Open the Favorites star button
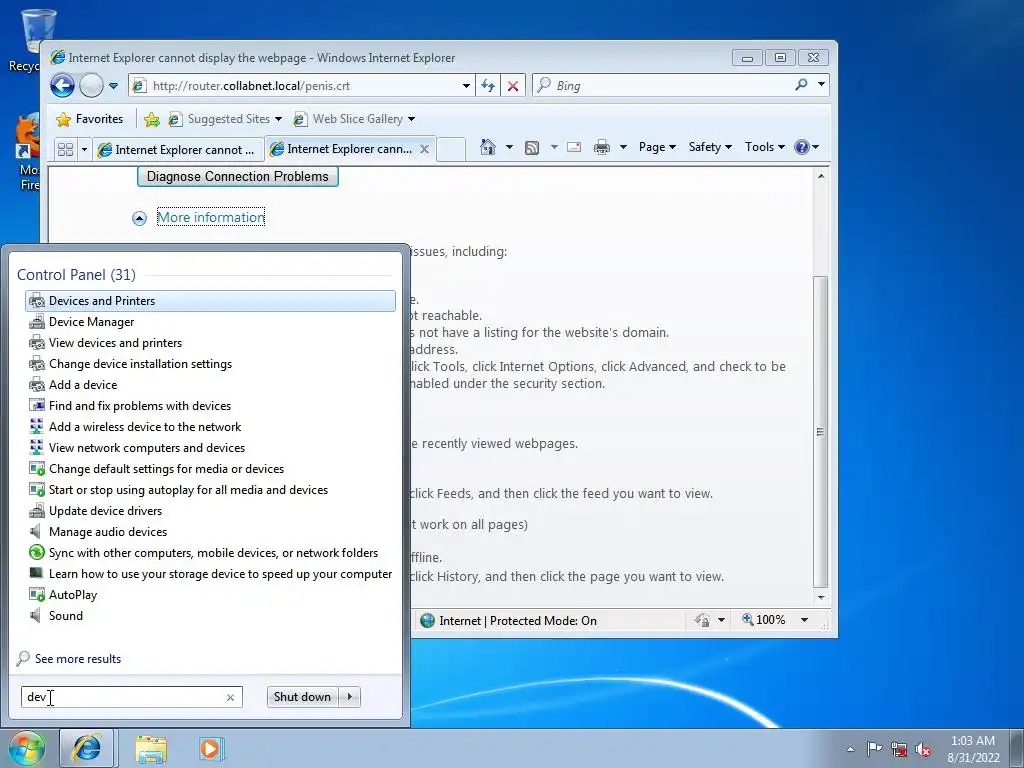 90,119
